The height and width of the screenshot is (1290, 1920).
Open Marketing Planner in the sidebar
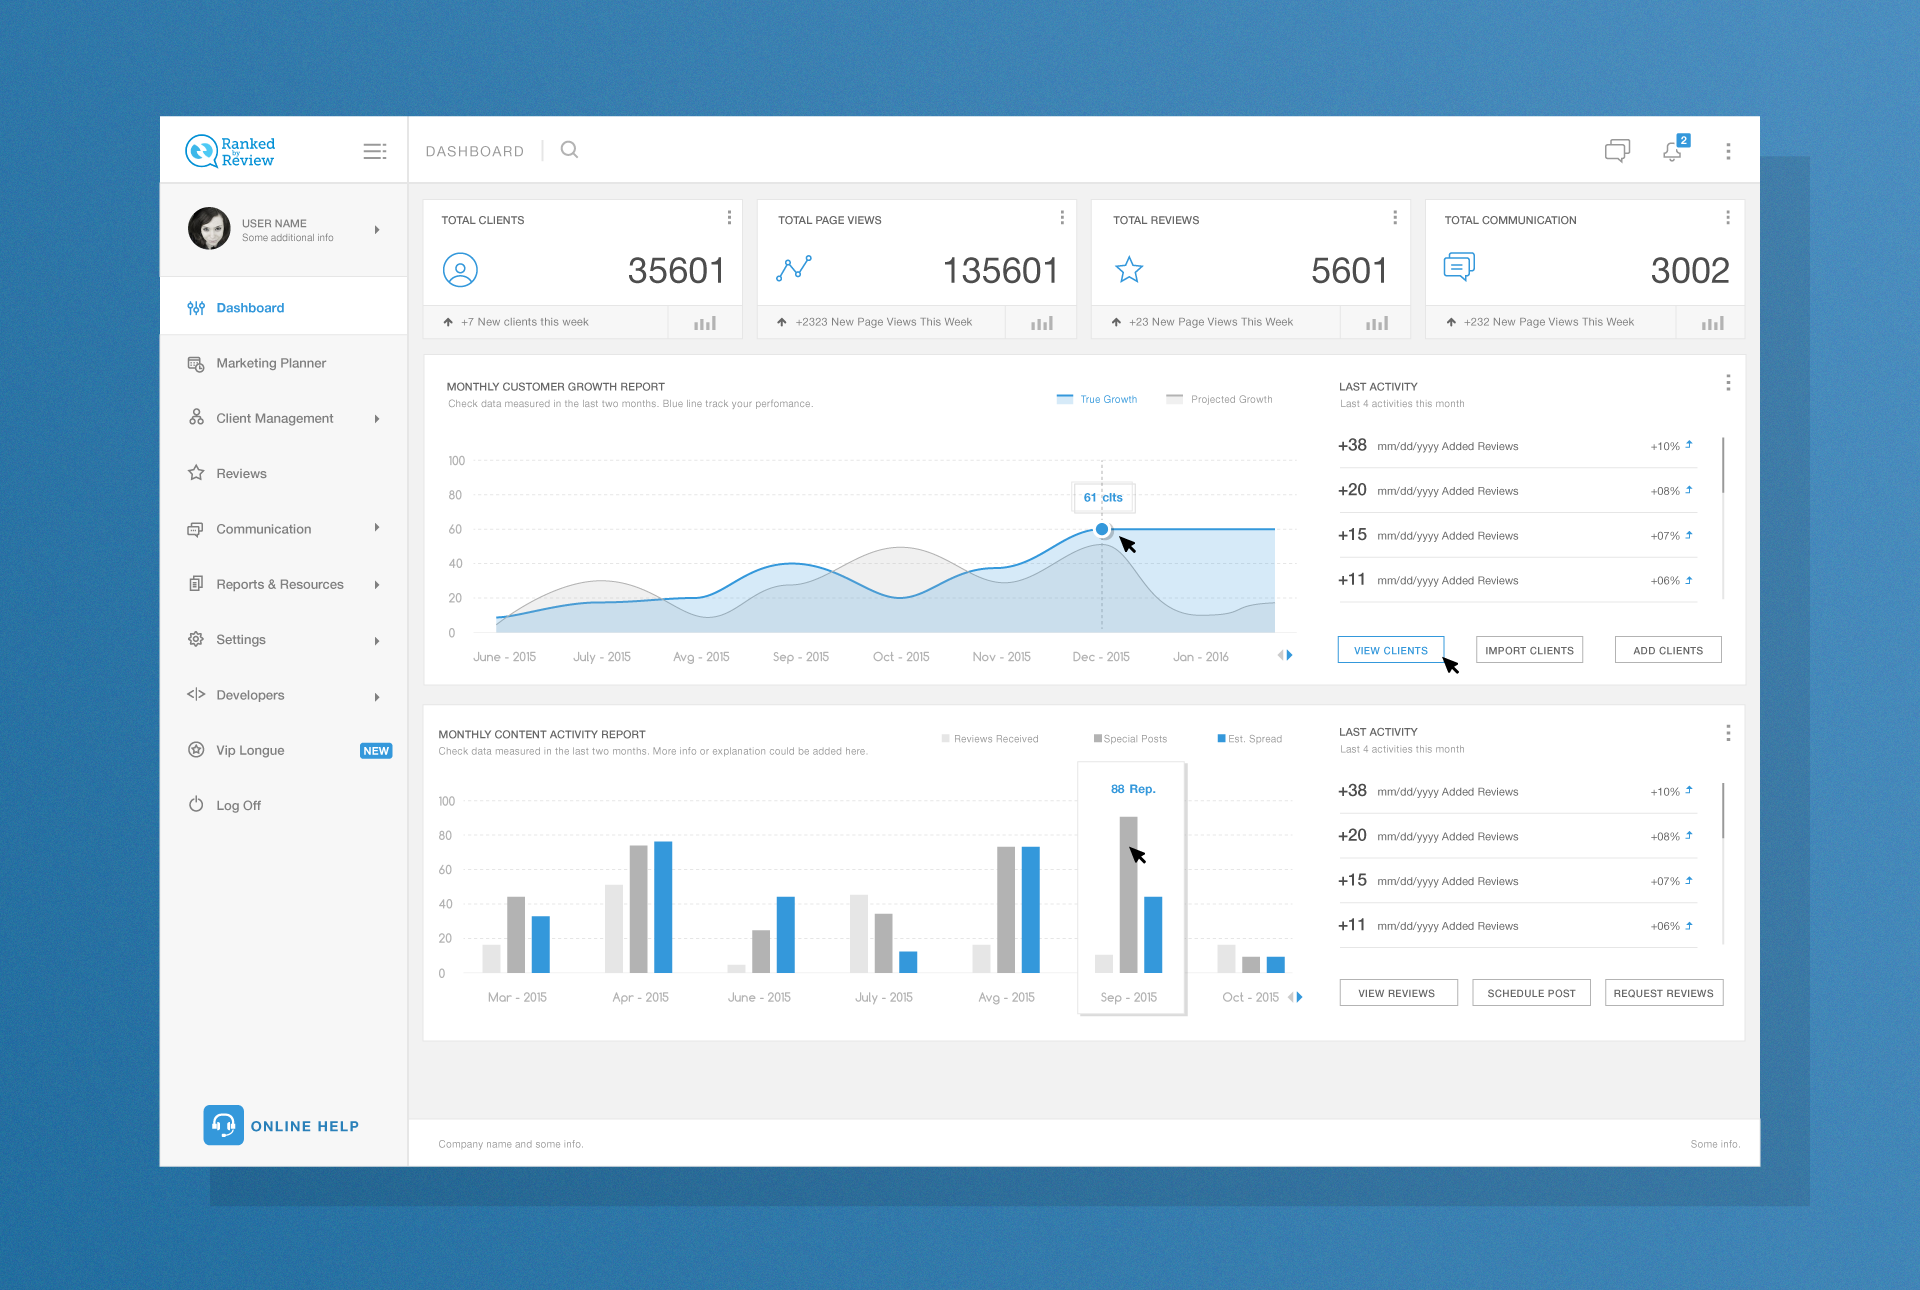[x=271, y=363]
